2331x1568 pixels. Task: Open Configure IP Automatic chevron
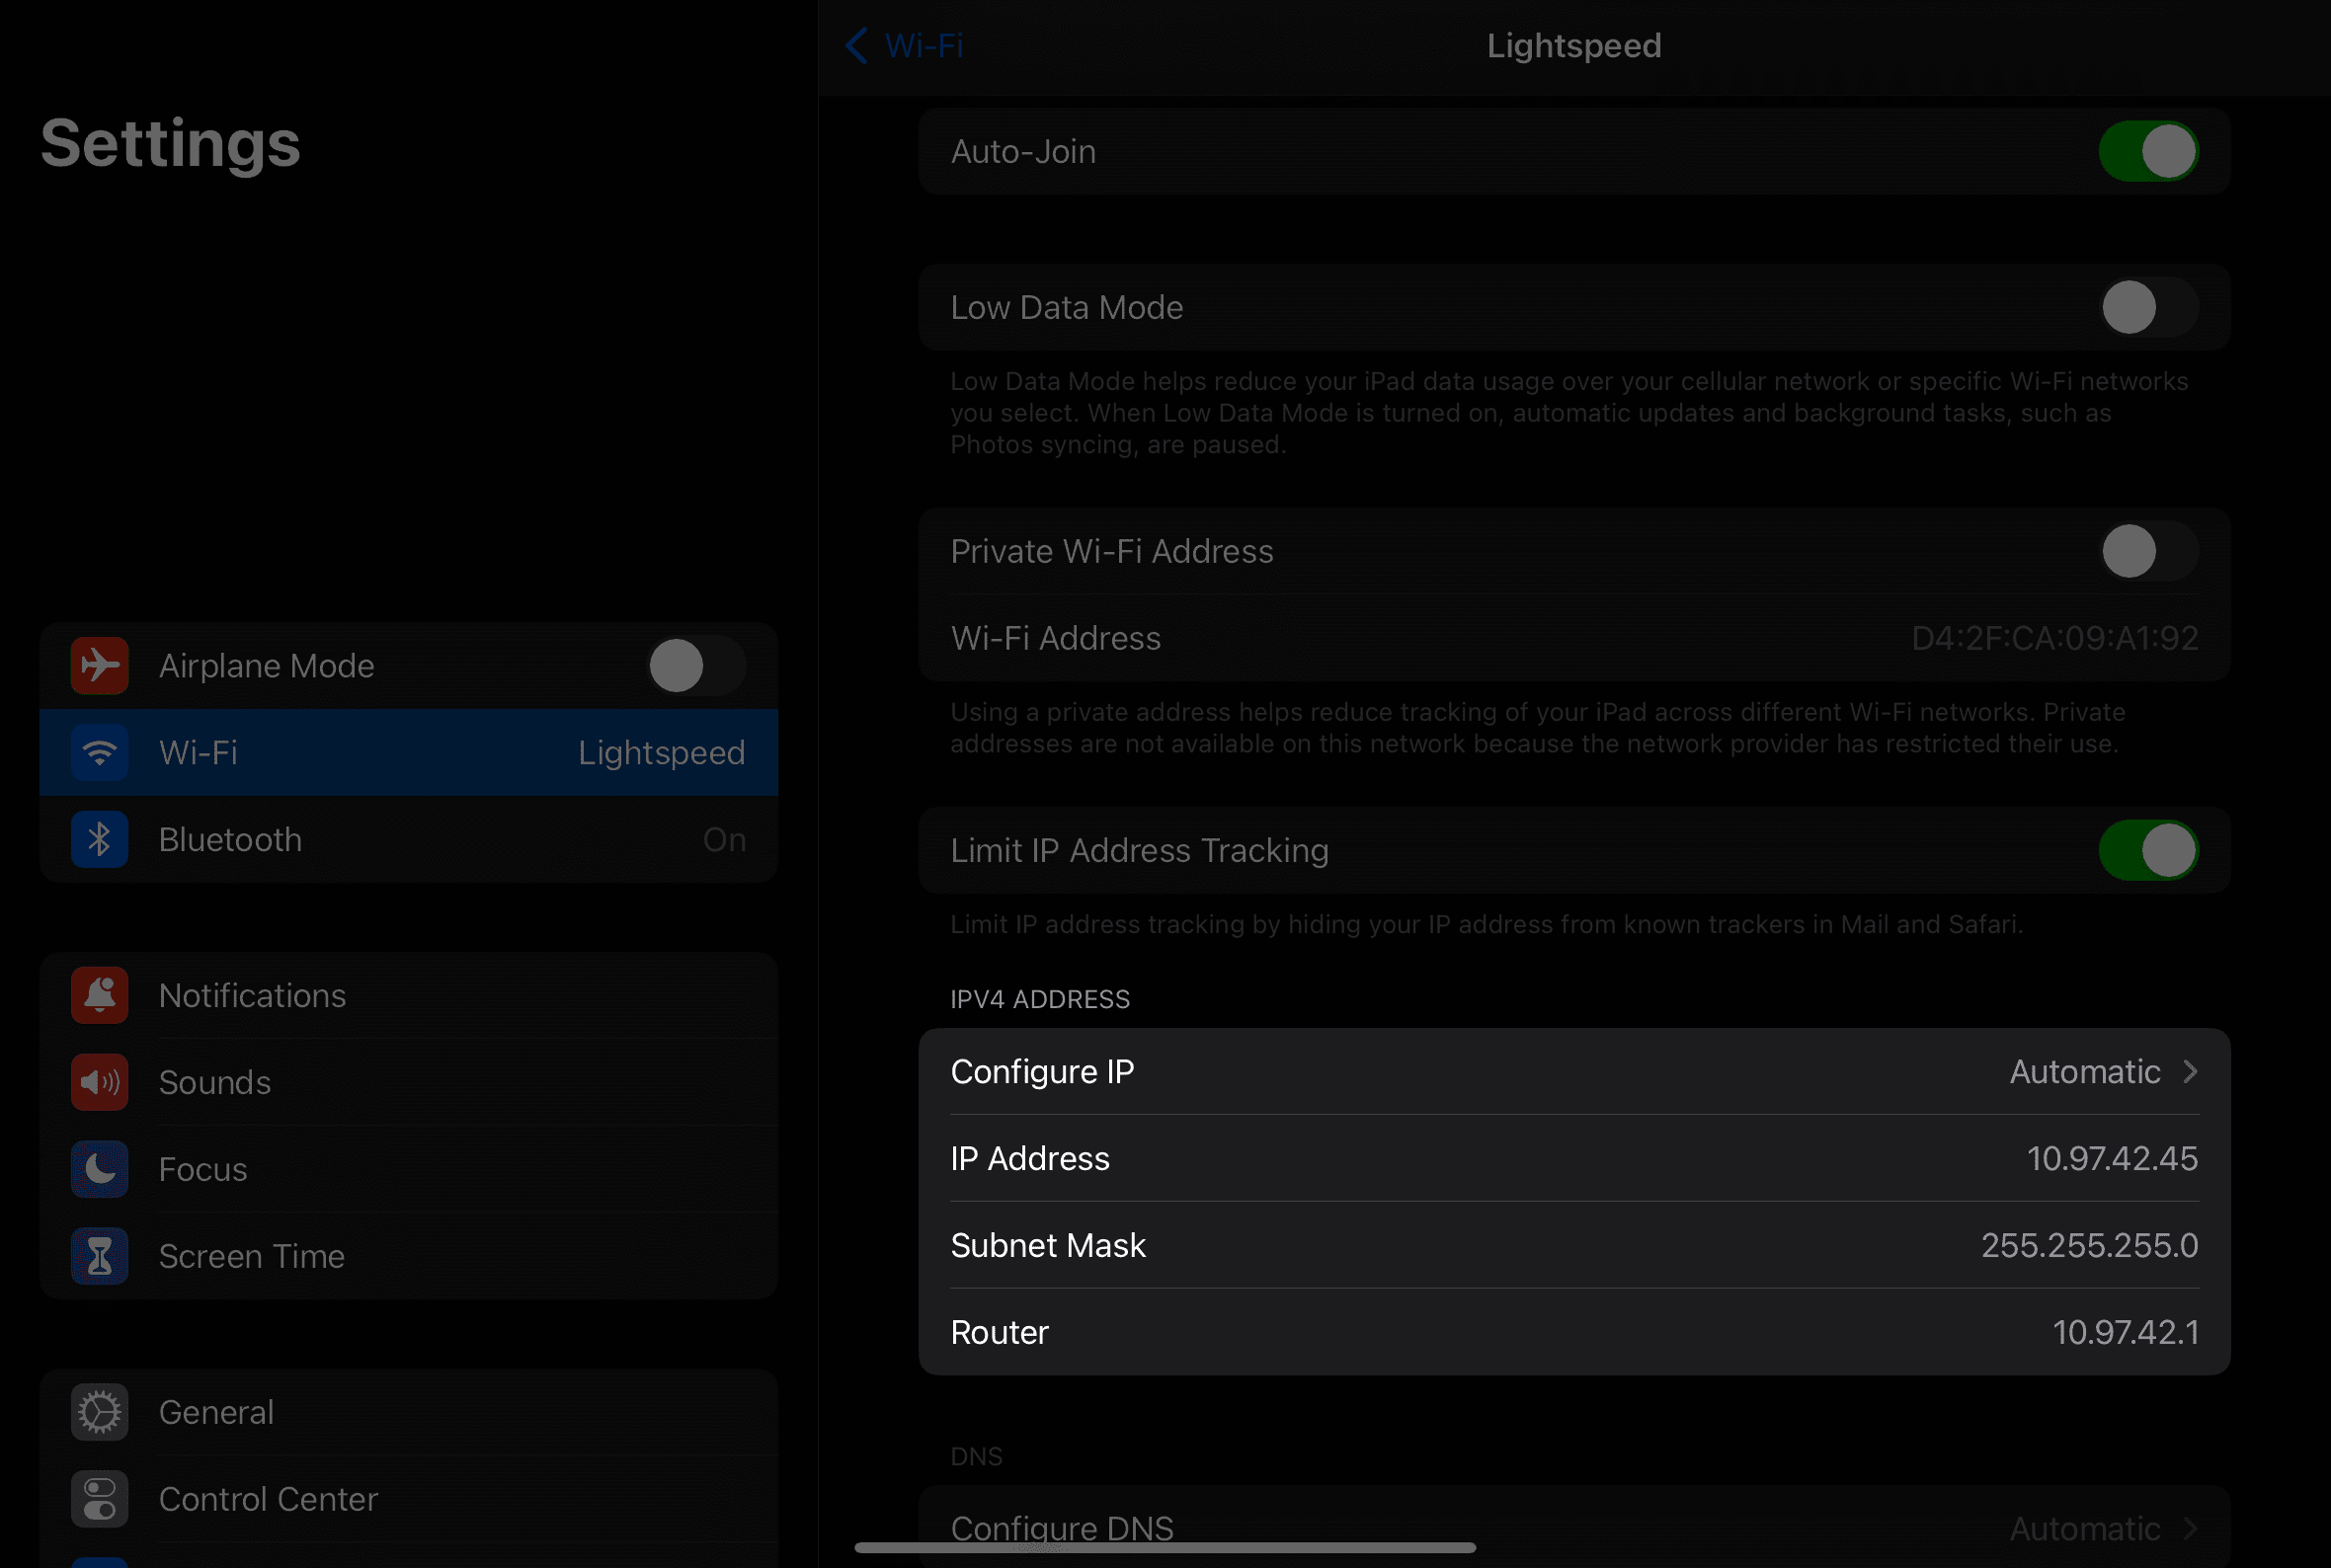coord(2190,1072)
